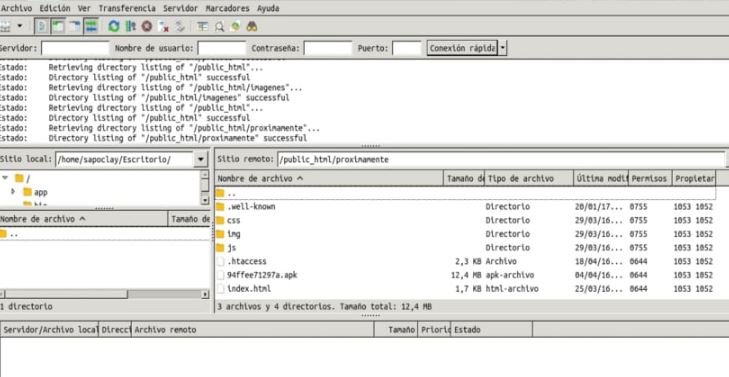Click the directory comparison magnifier icon
Viewport: 729px width, 377px height.
click(x=219, y=26)
